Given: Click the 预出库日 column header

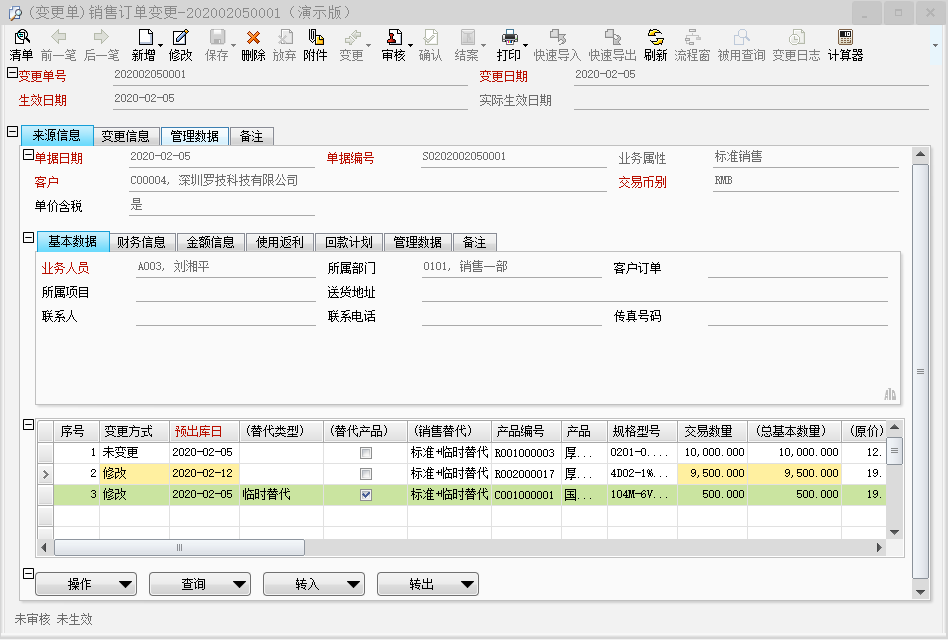Looking at the screenshot, I should (204, 432).
